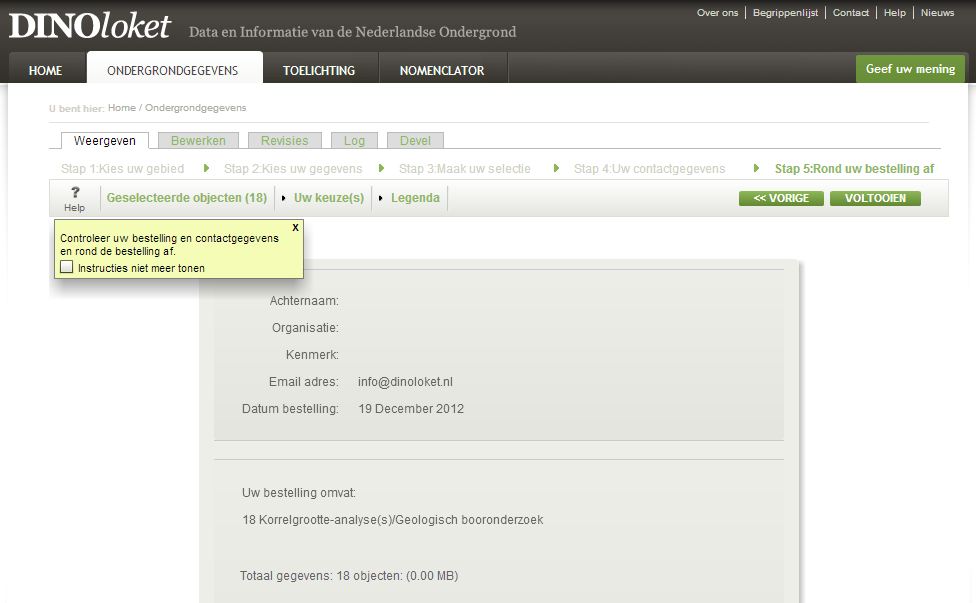Viewport: 976px width, 603px height.
Task: Enable 'Instructies niet meer tonen' checkbox
Action: pos(67,268)
